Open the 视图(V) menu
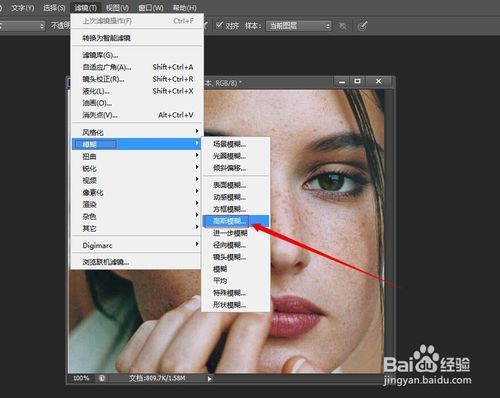Viewport: 500px width, 398px height. point(117,8)
